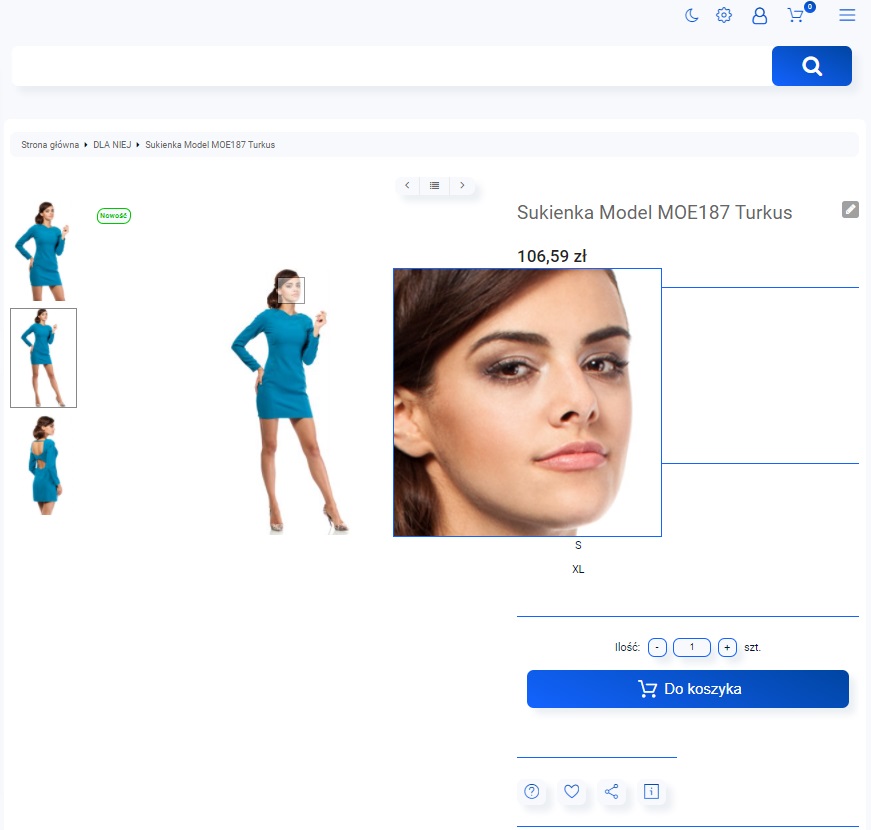Click the share icon
The height and width of the screenshot is (830, 871).
click(x=612, y=791)
